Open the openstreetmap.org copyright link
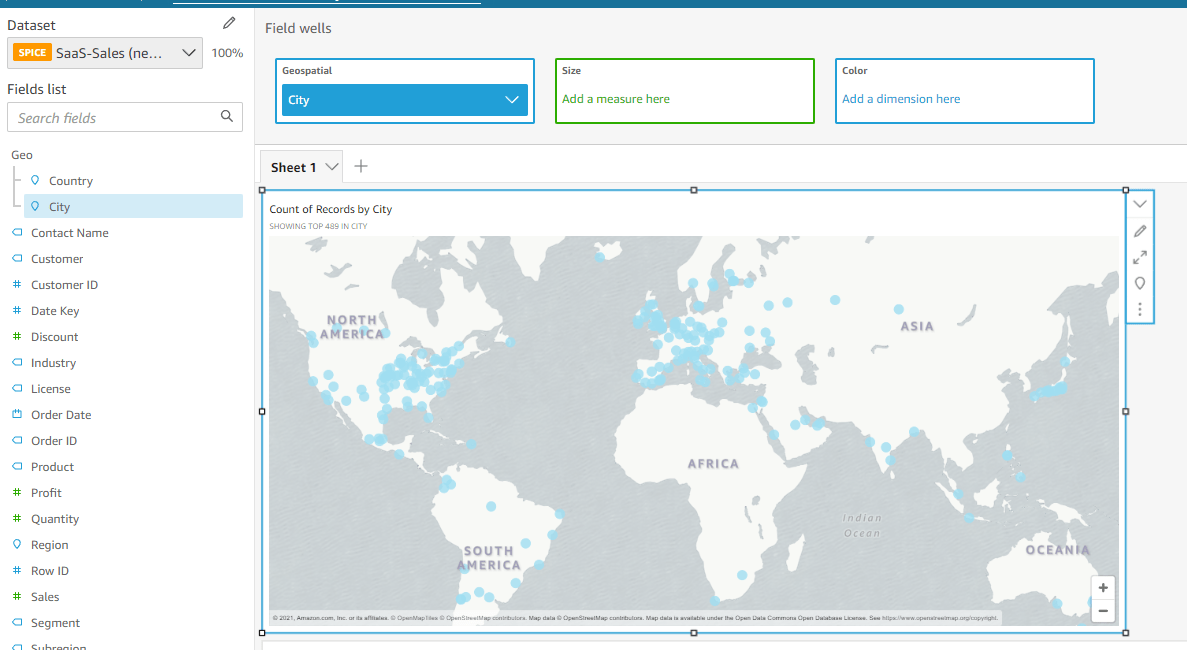 [x=940, y=618]
